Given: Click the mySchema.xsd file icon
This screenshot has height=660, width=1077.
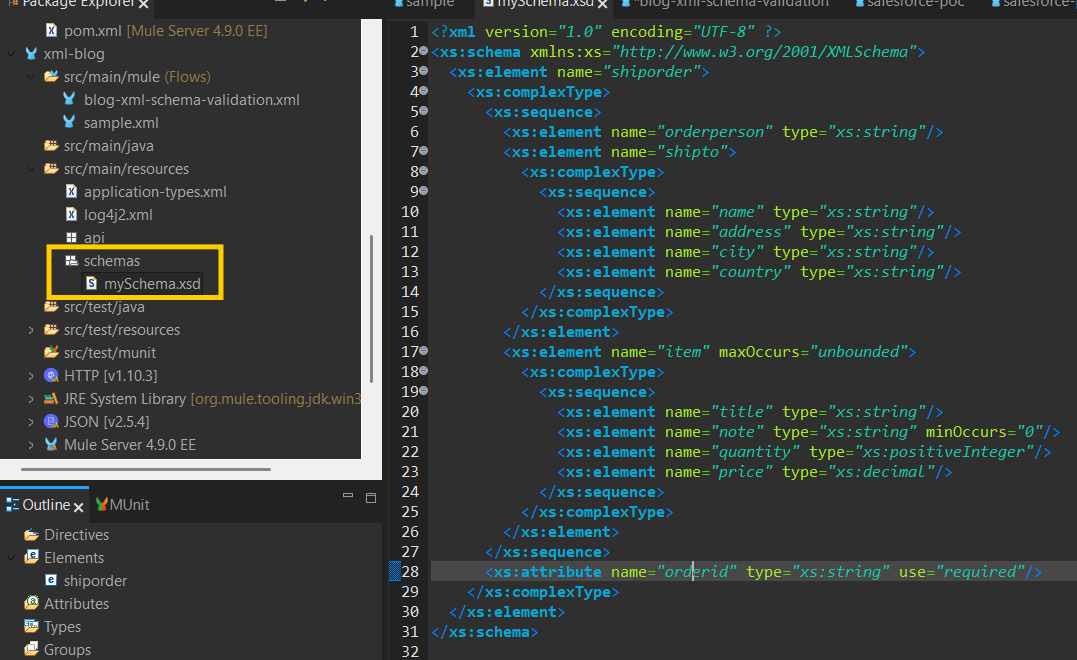Looking at the screenshot, I should tap(91, 284).
